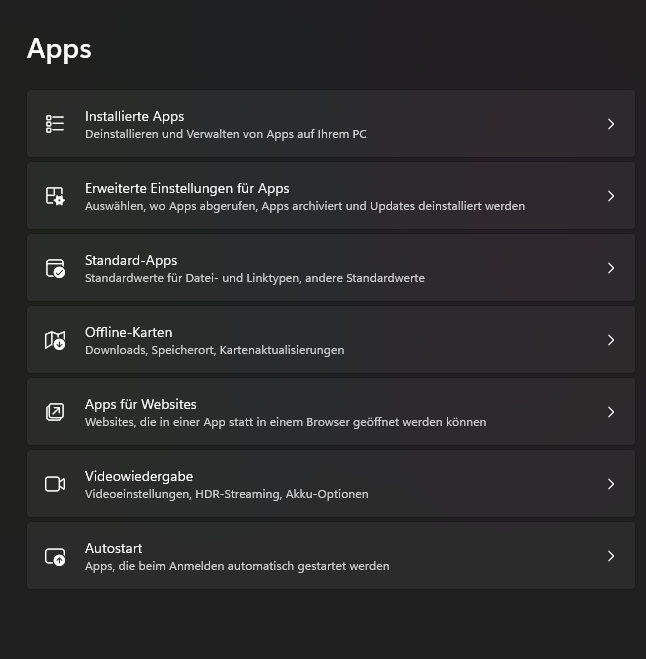This screenshot has height=659, width=646.
Task: Click the Offline-Karten chevron arrow
Action: click(x=610, y=340)
